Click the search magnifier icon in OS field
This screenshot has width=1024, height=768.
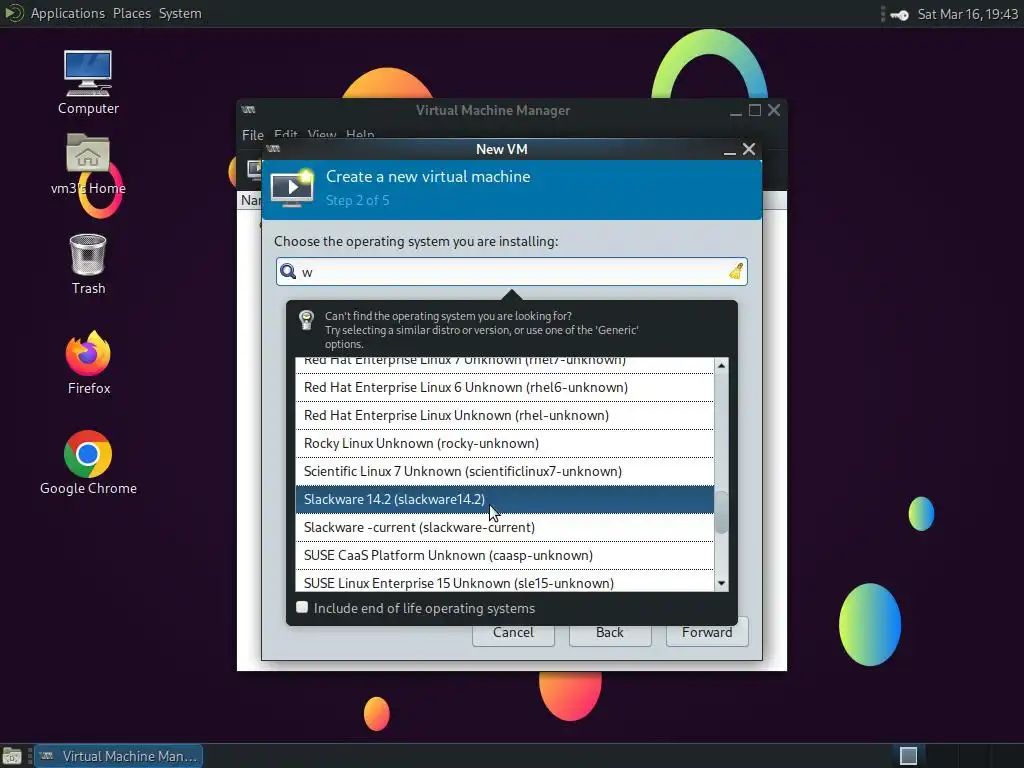click(288, 271)
